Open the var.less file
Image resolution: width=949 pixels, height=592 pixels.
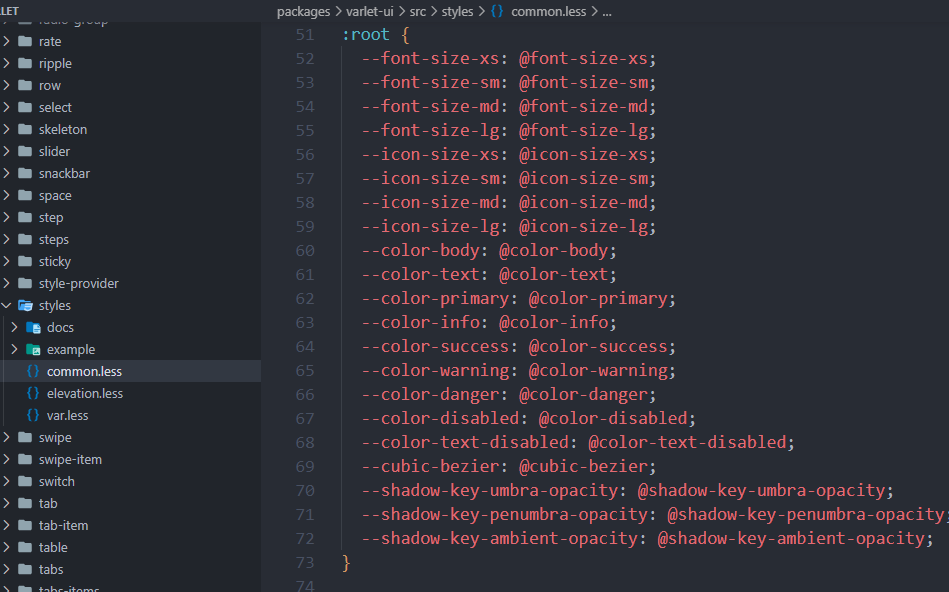click(x=67, y=415)
